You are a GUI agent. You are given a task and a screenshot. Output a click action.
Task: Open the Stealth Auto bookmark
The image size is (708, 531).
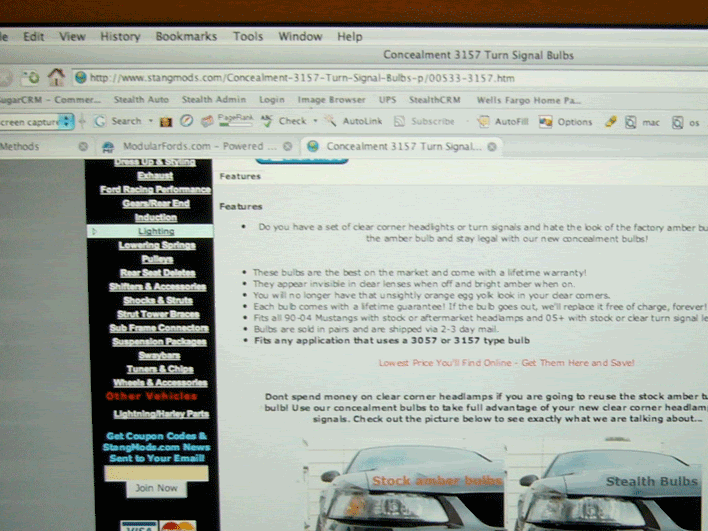tap(141, 99)
